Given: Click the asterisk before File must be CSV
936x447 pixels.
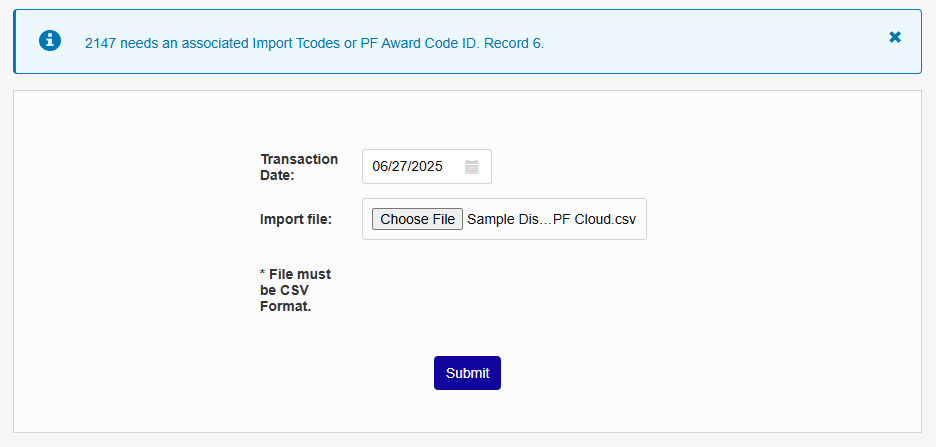Looking at the screenshot, I should (263, 274).
